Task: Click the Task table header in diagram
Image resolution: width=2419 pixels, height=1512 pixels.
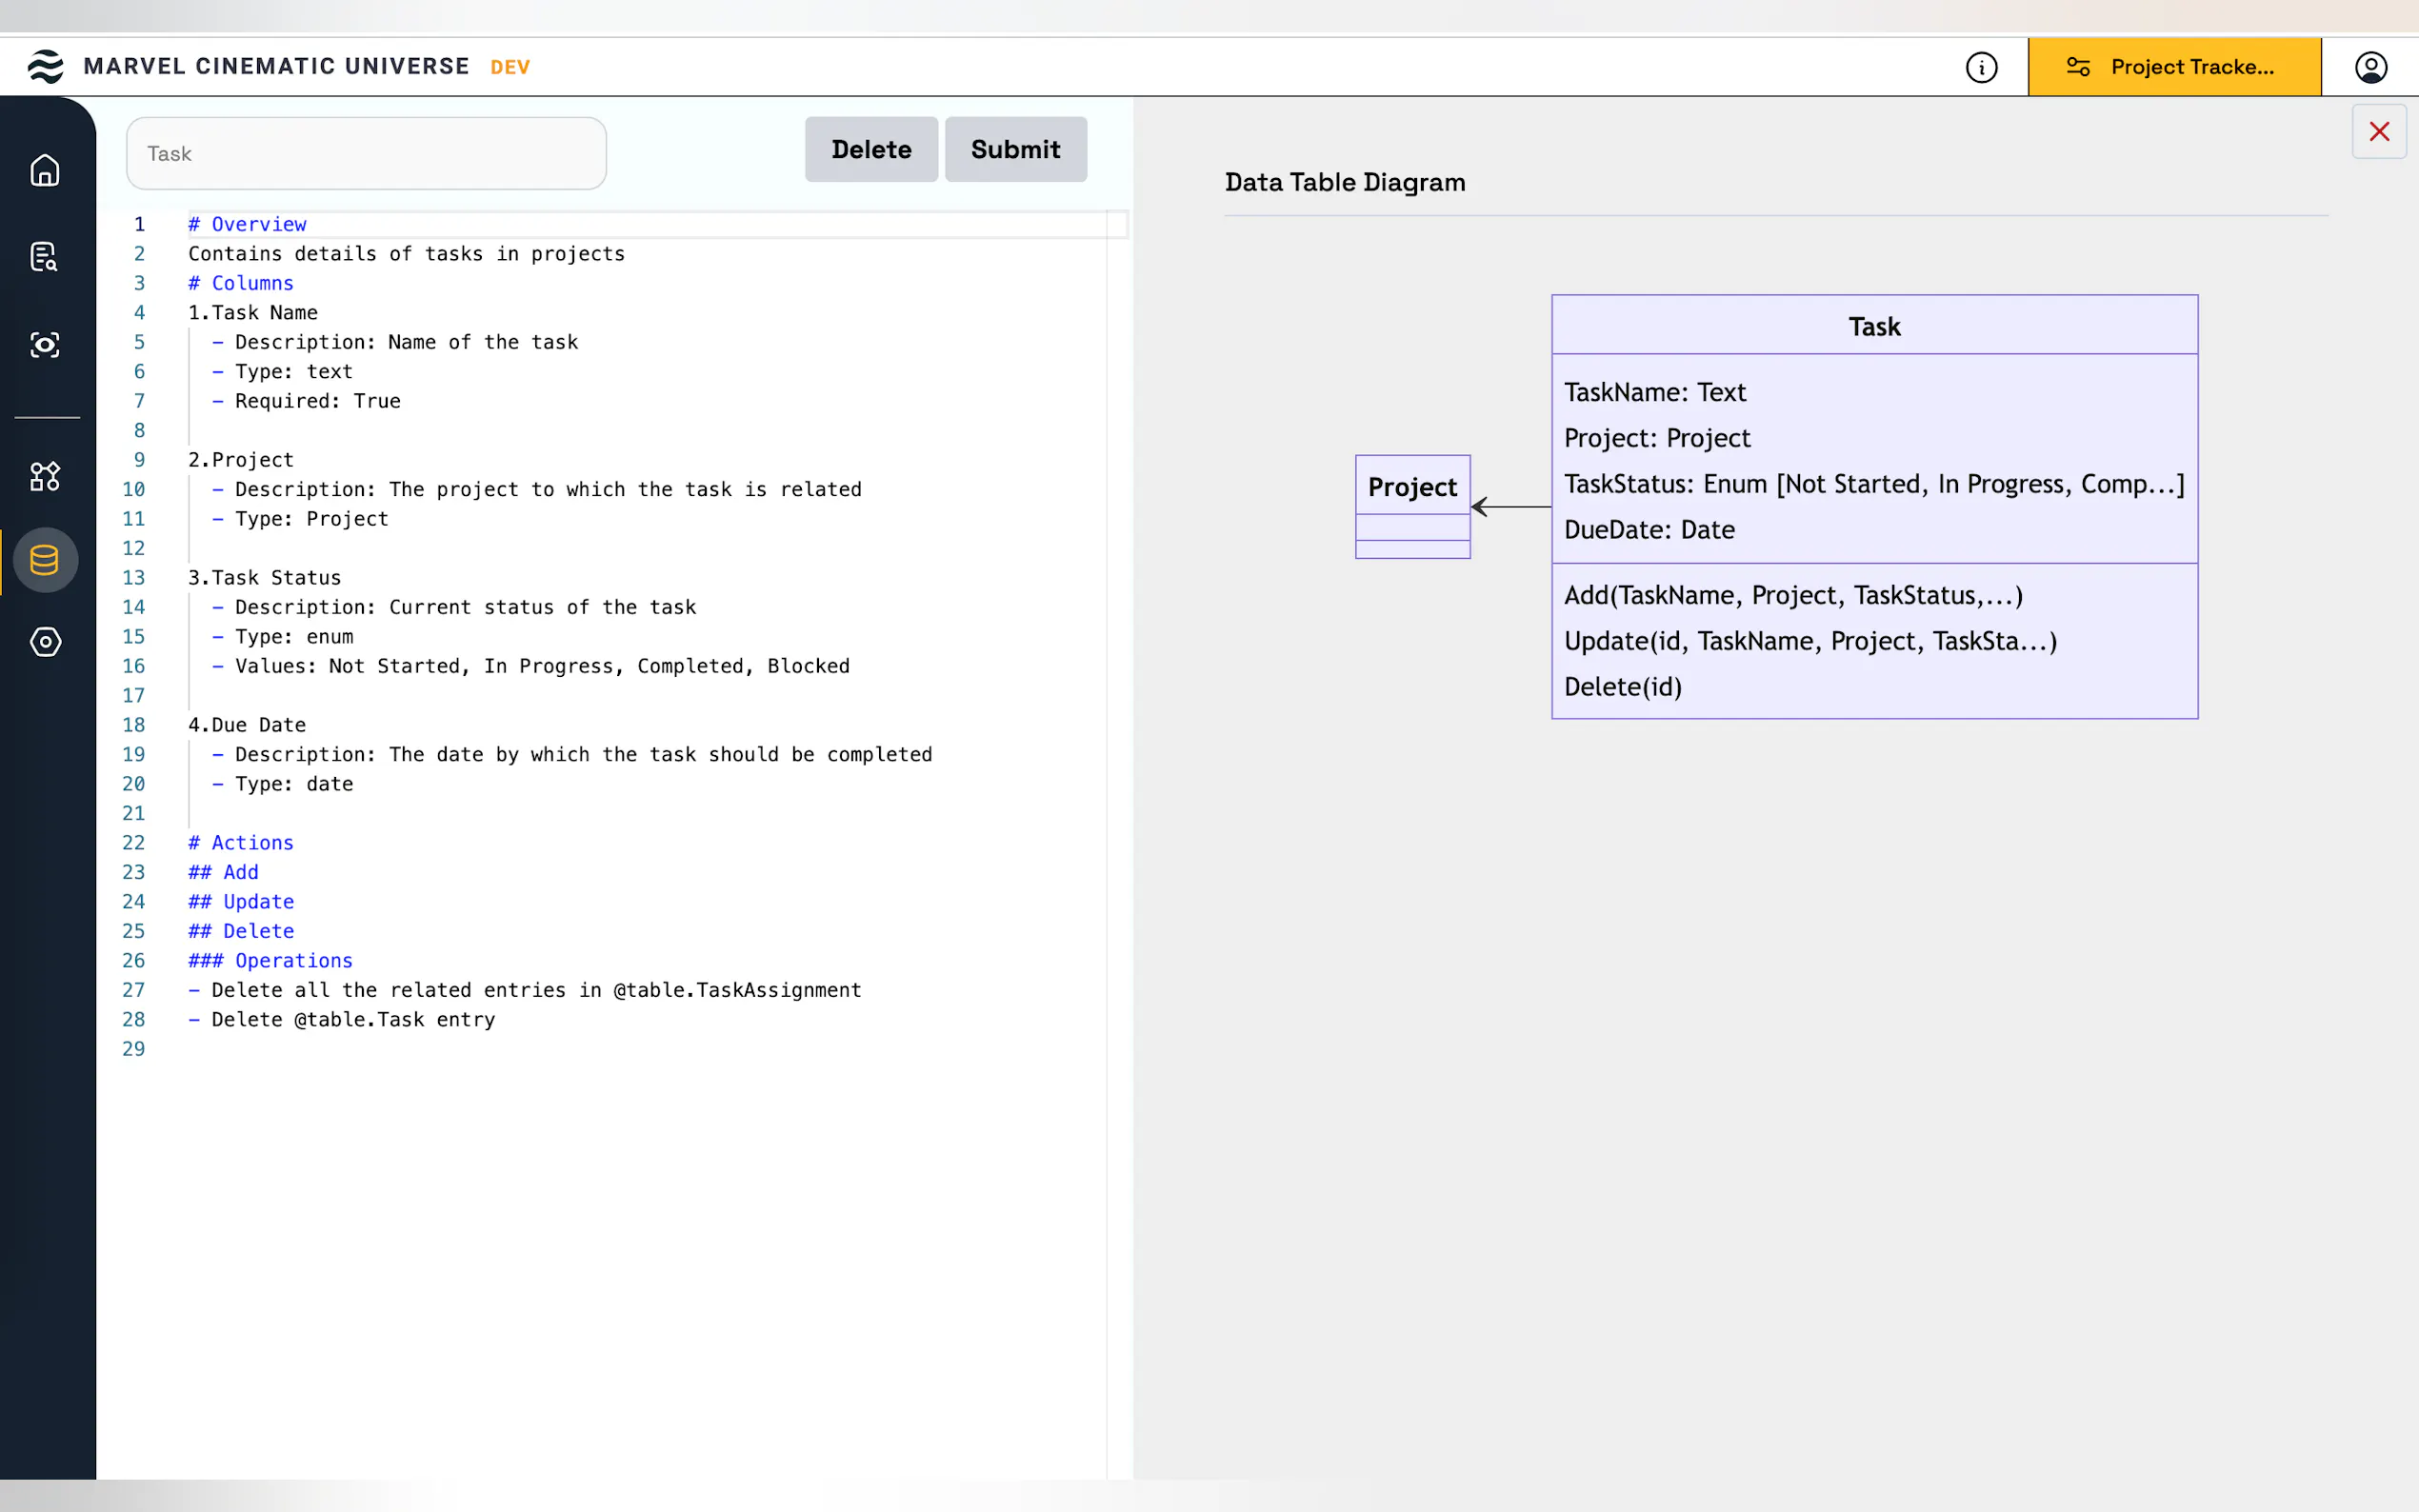Action: (1873, 327)
